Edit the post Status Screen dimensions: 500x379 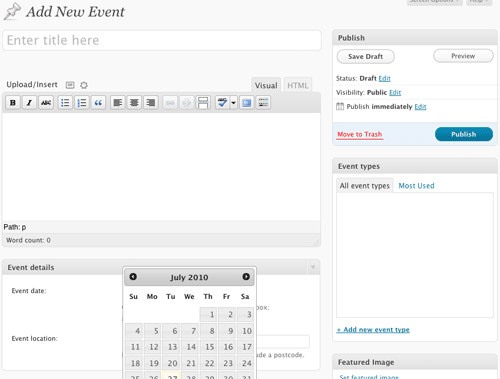[x=384, y=78]
